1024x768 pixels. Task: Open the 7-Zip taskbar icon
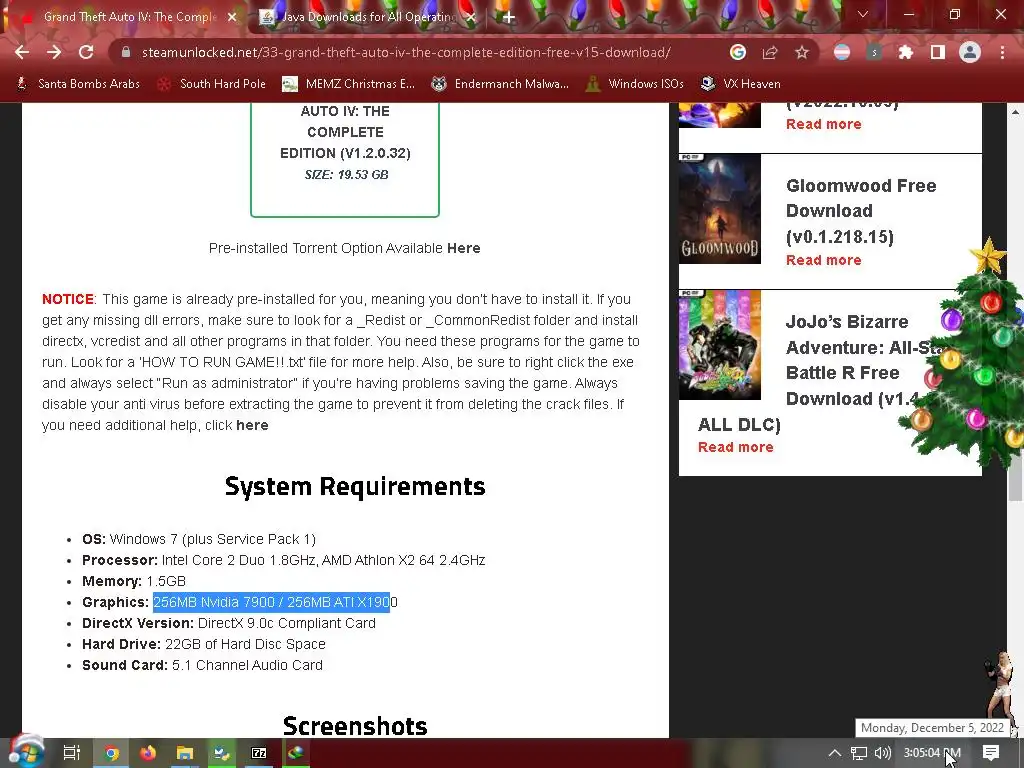coord(259,753)
